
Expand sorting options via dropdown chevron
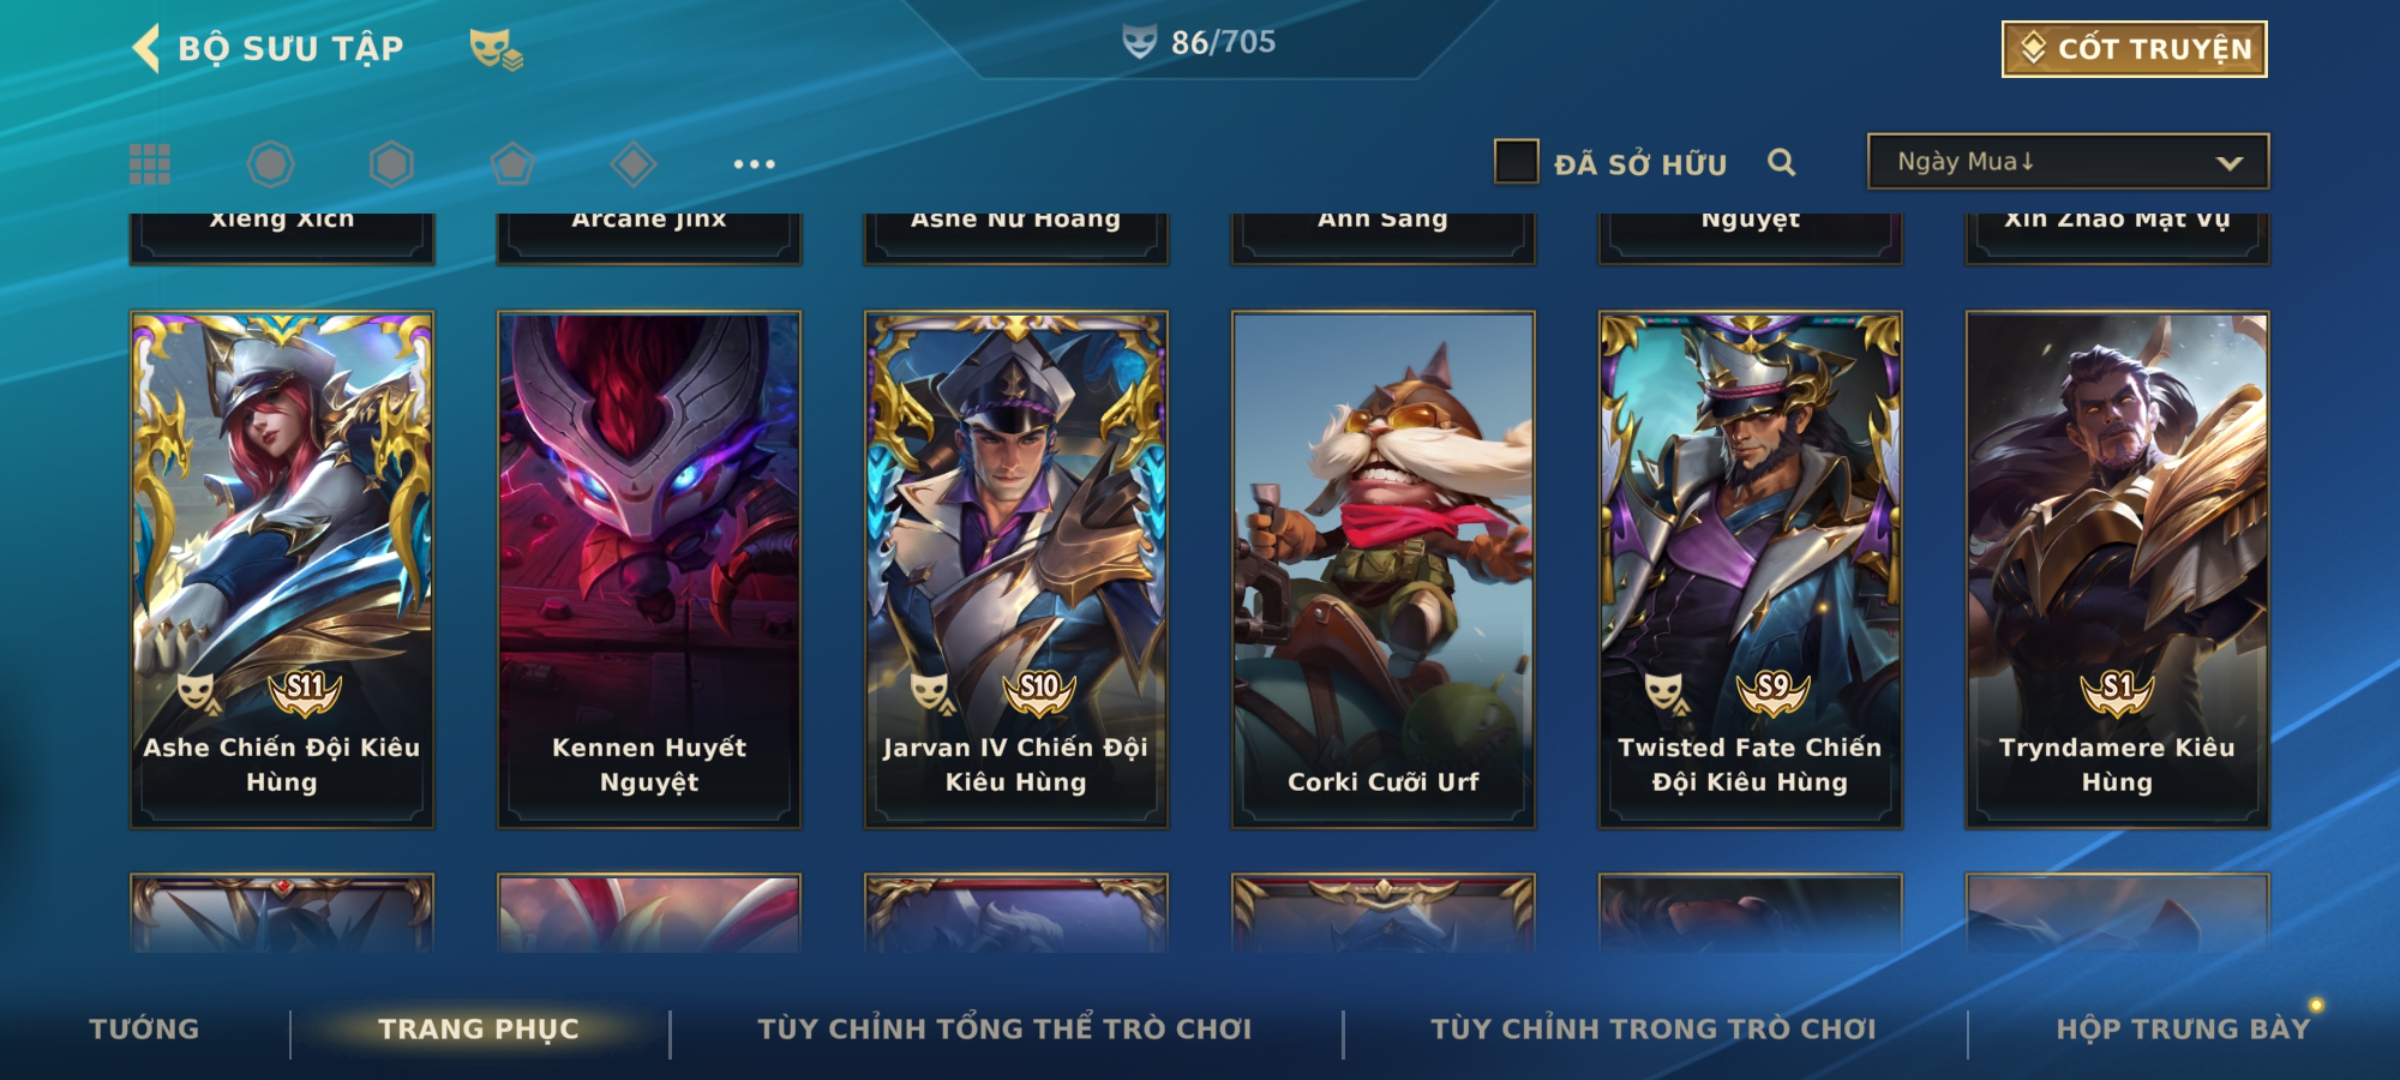[2229, 163]
